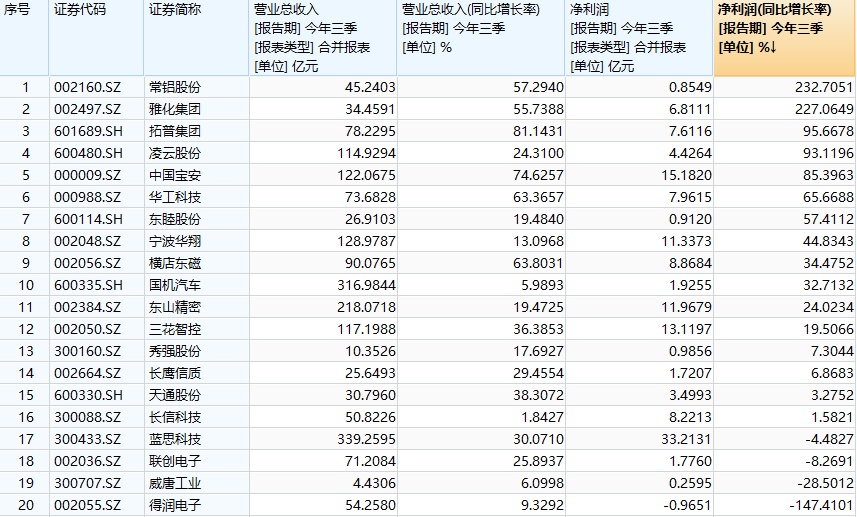
Task: Click the 营业总收入 column header
Action: [323, 38]
